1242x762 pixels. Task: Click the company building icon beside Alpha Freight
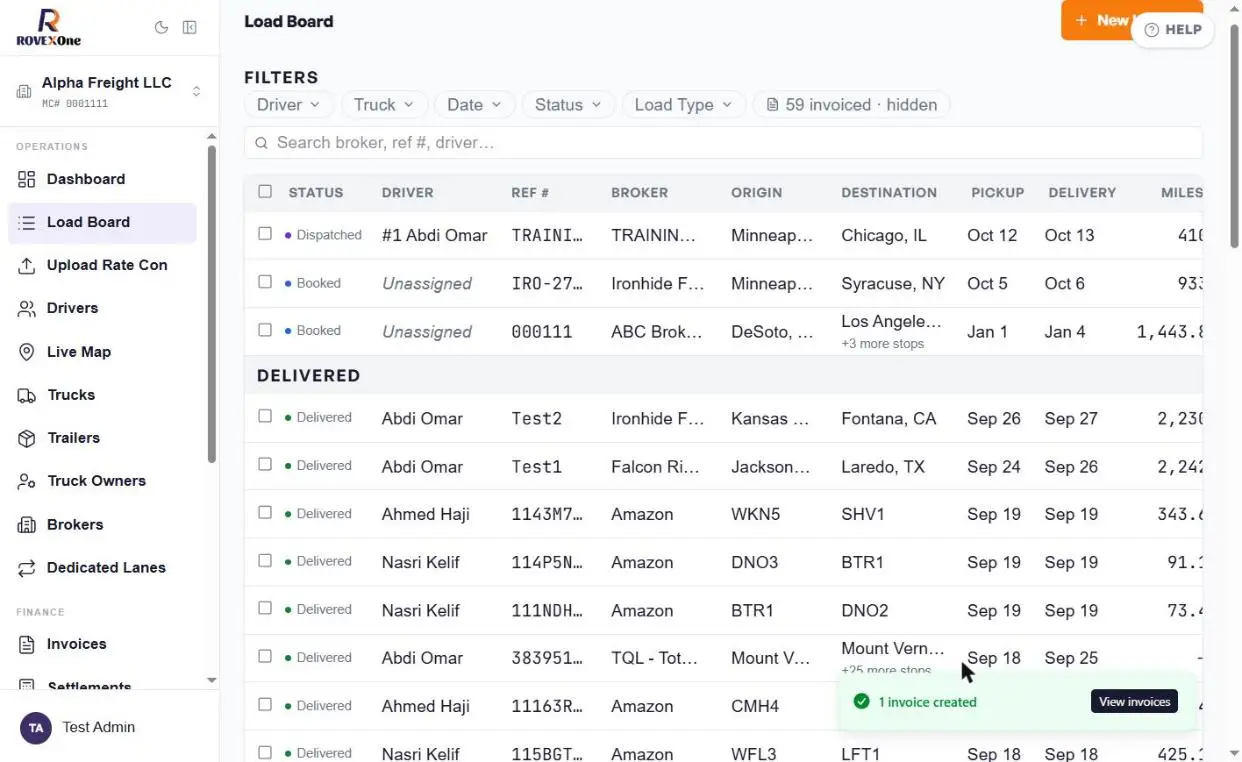pyautogui.click(x=24, y=92)
